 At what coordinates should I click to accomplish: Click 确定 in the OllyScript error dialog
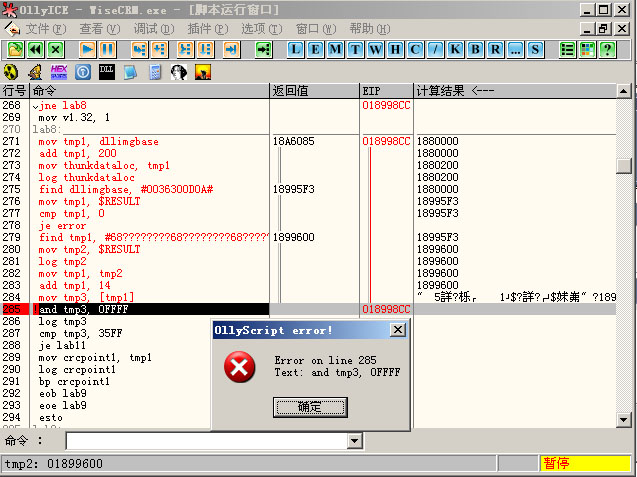310,407
